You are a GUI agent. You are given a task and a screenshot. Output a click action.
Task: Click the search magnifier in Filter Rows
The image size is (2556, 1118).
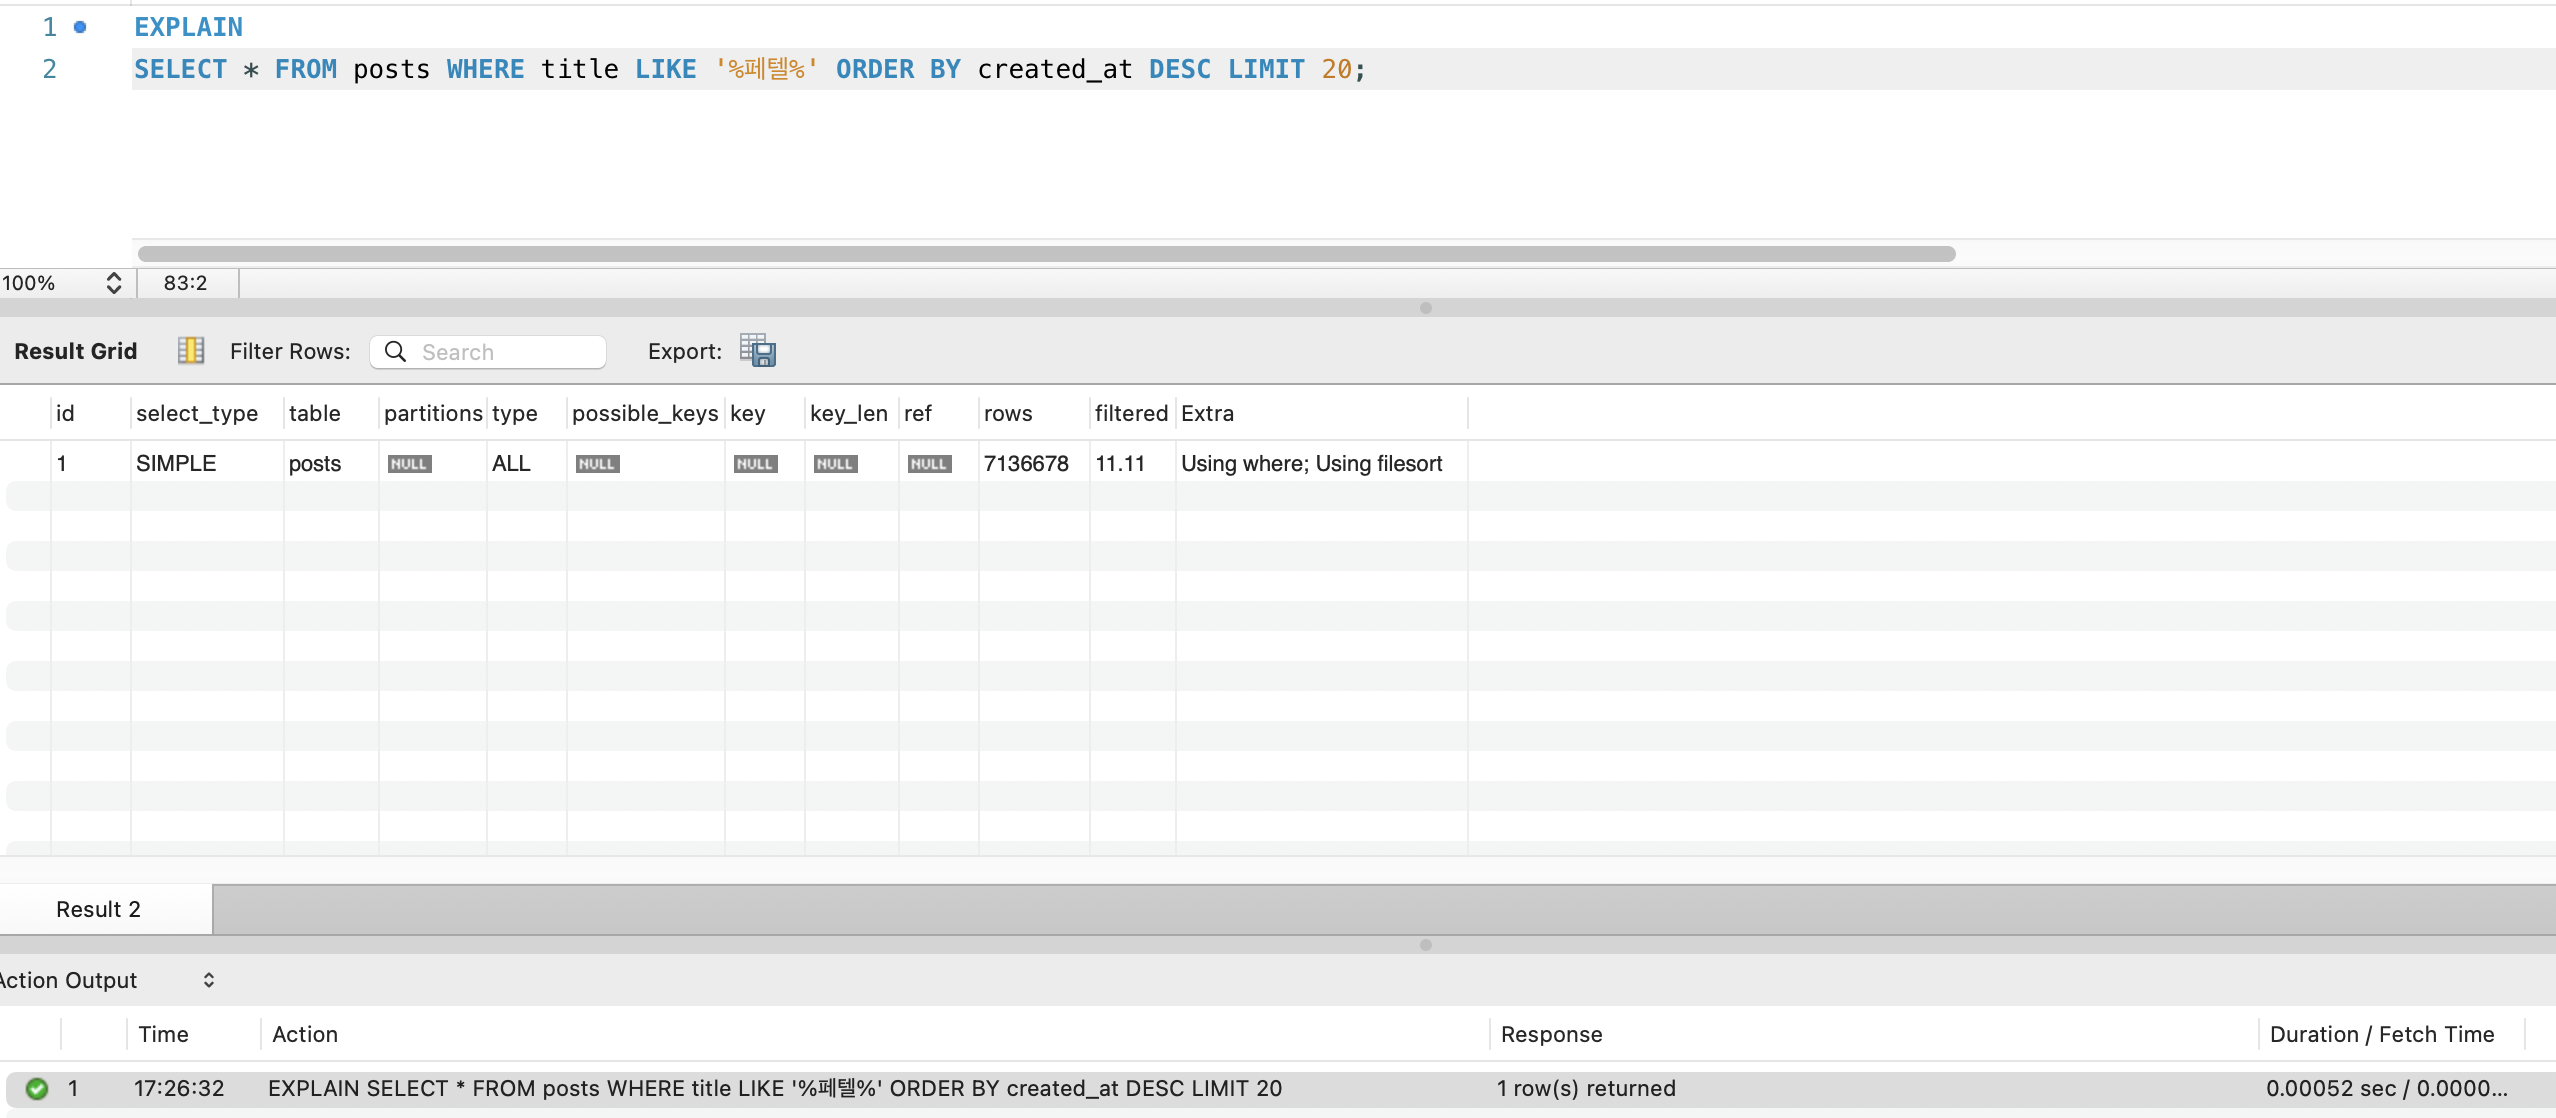pos(396,352)
